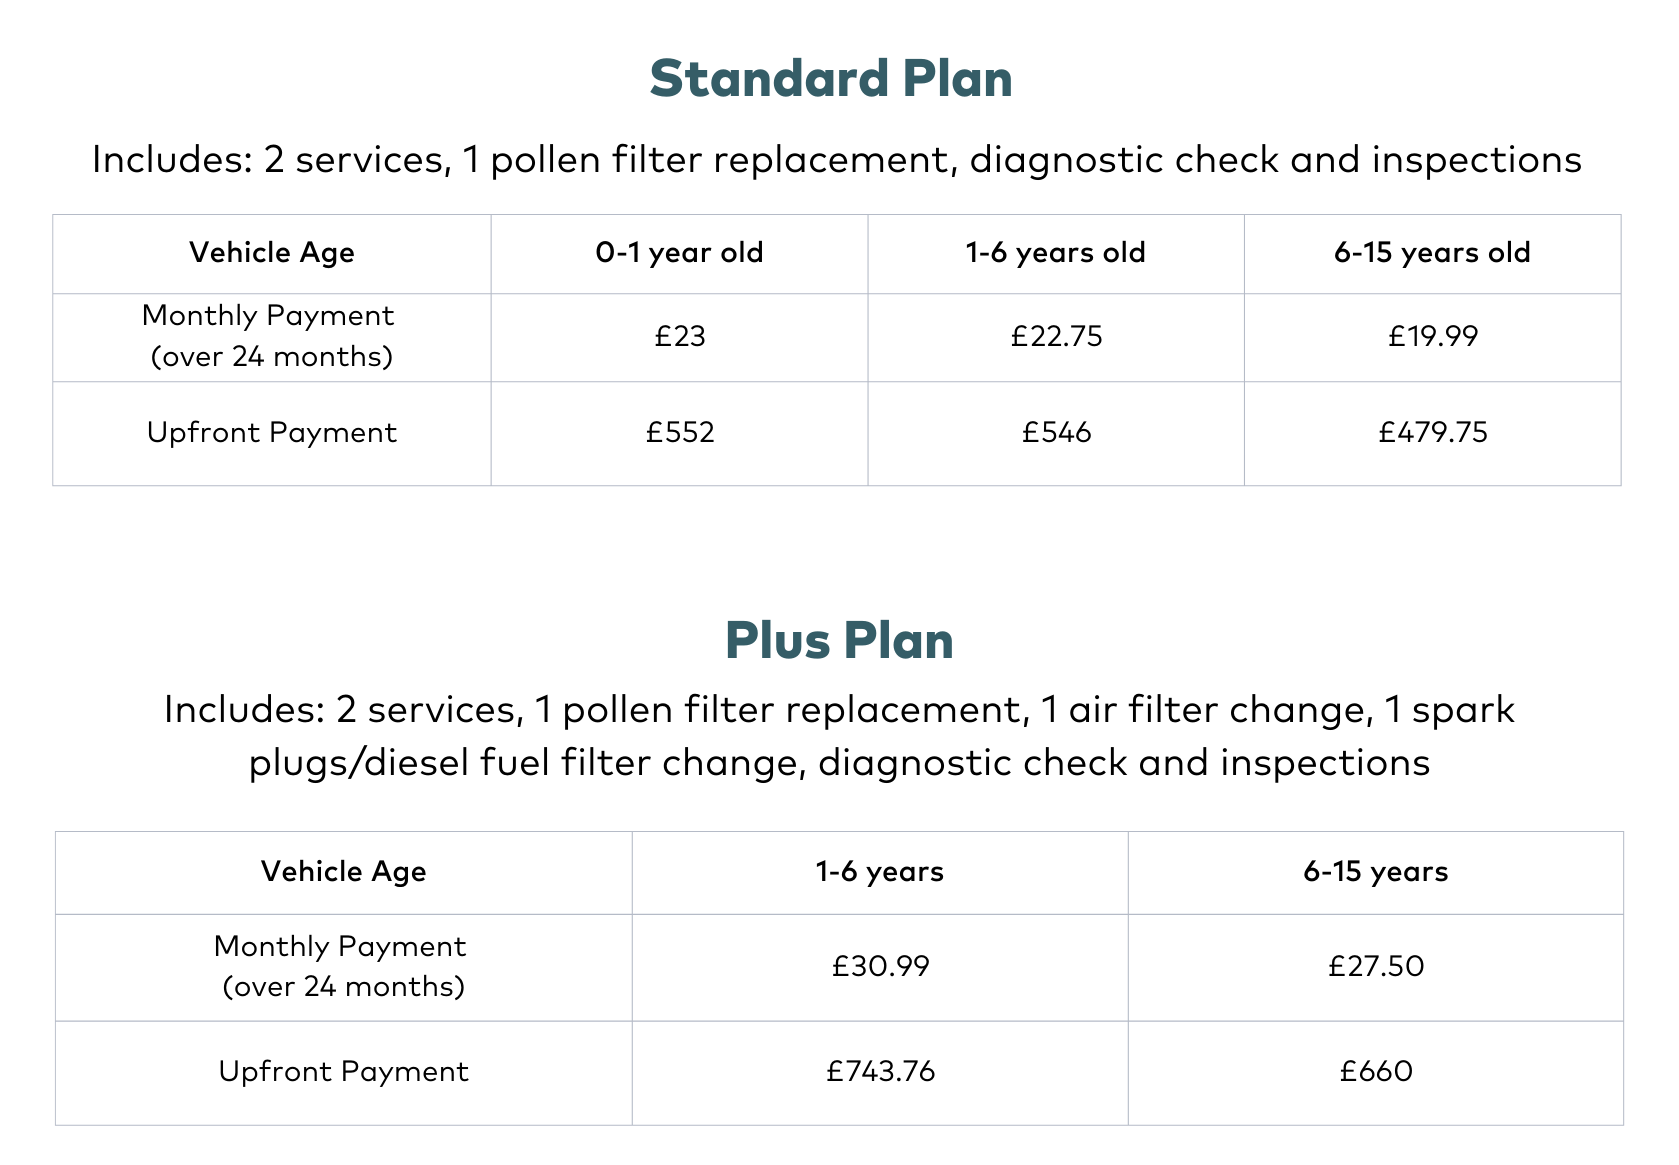The image size is (1679, 1165).
Task: Click Vehicle Age header in Standard Plan table
Action: 271,253
